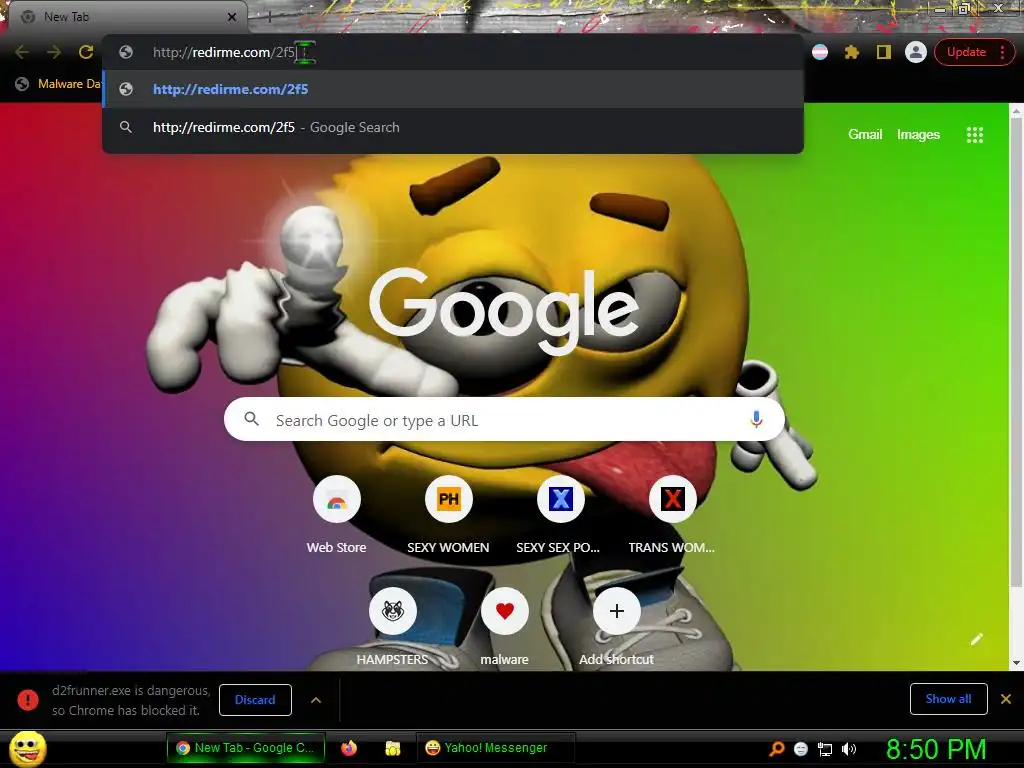Click the browser forward arrow

(54, 52)
